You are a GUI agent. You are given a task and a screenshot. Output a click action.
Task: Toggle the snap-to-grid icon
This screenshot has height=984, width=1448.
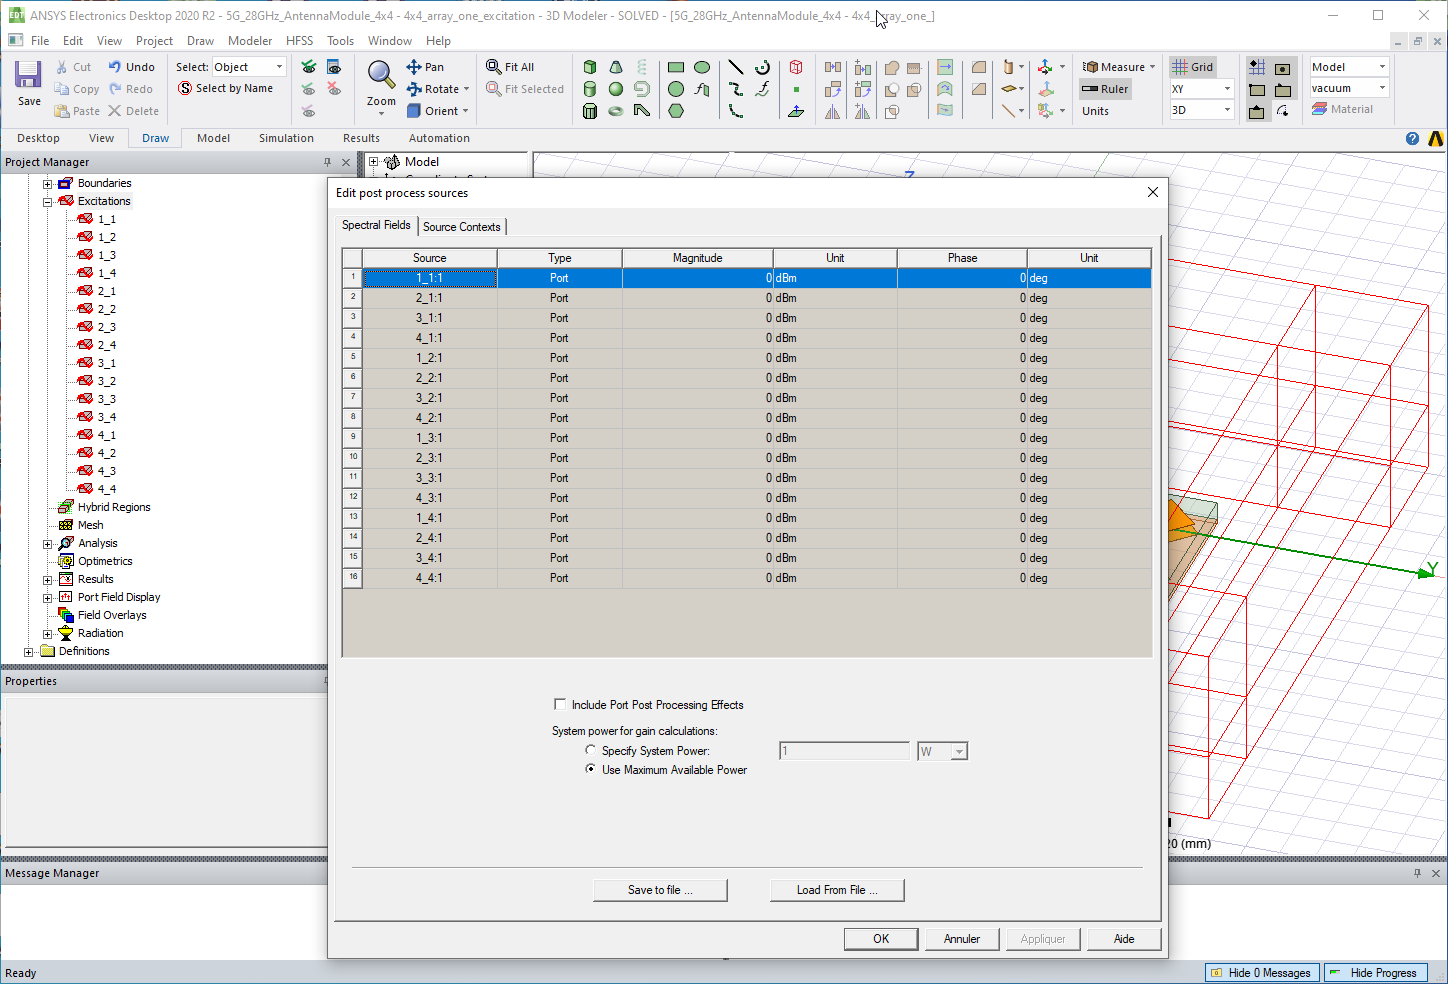[1257, 67]
